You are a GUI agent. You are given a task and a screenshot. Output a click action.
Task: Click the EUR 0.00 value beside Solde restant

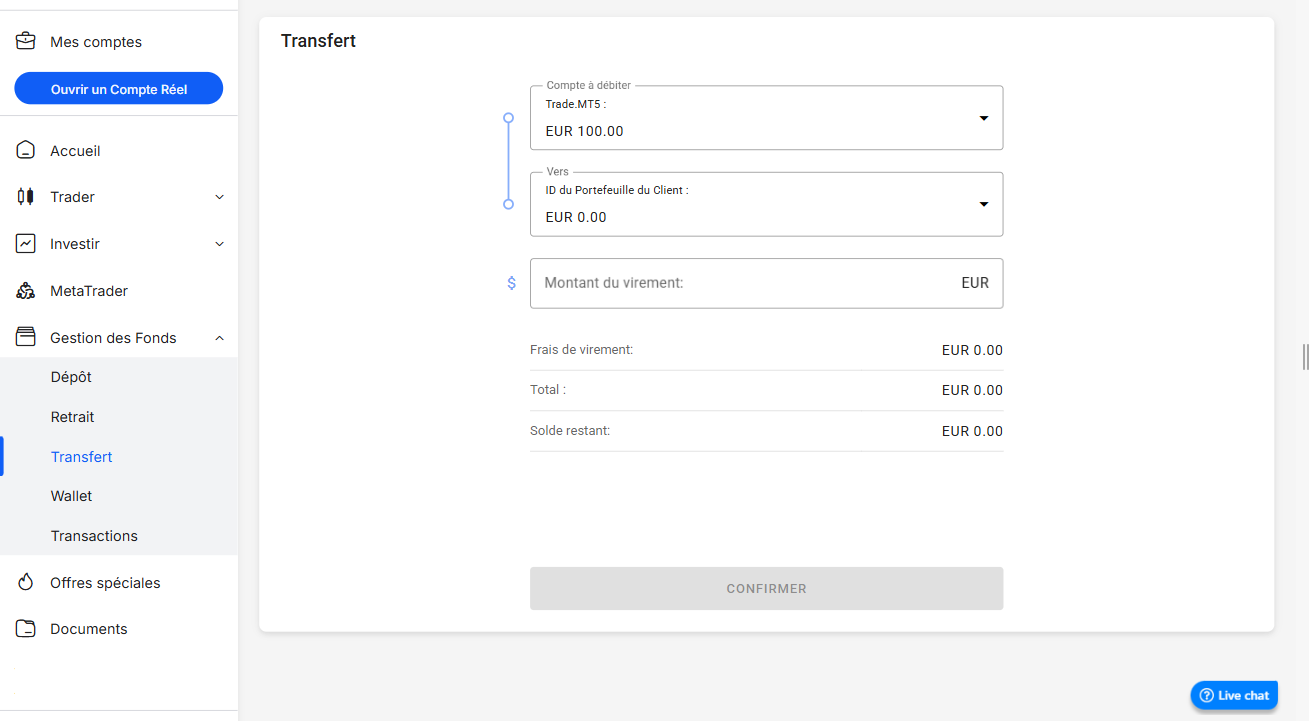972,431
